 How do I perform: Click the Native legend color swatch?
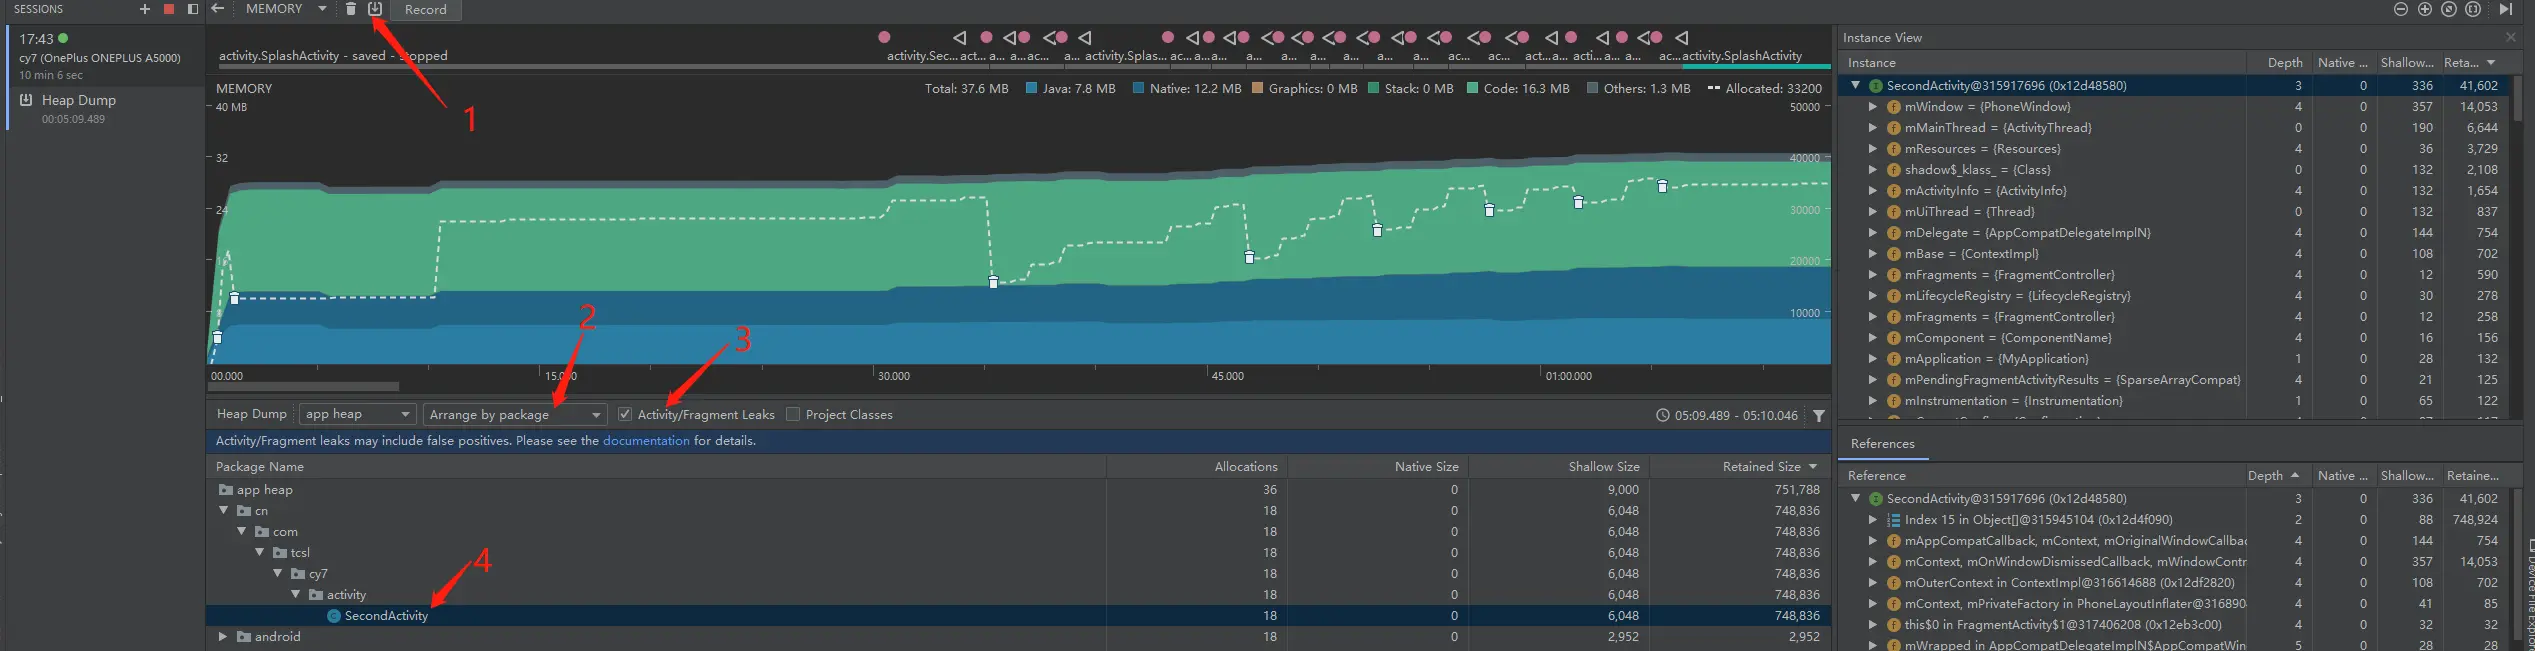click(1138, 88)
